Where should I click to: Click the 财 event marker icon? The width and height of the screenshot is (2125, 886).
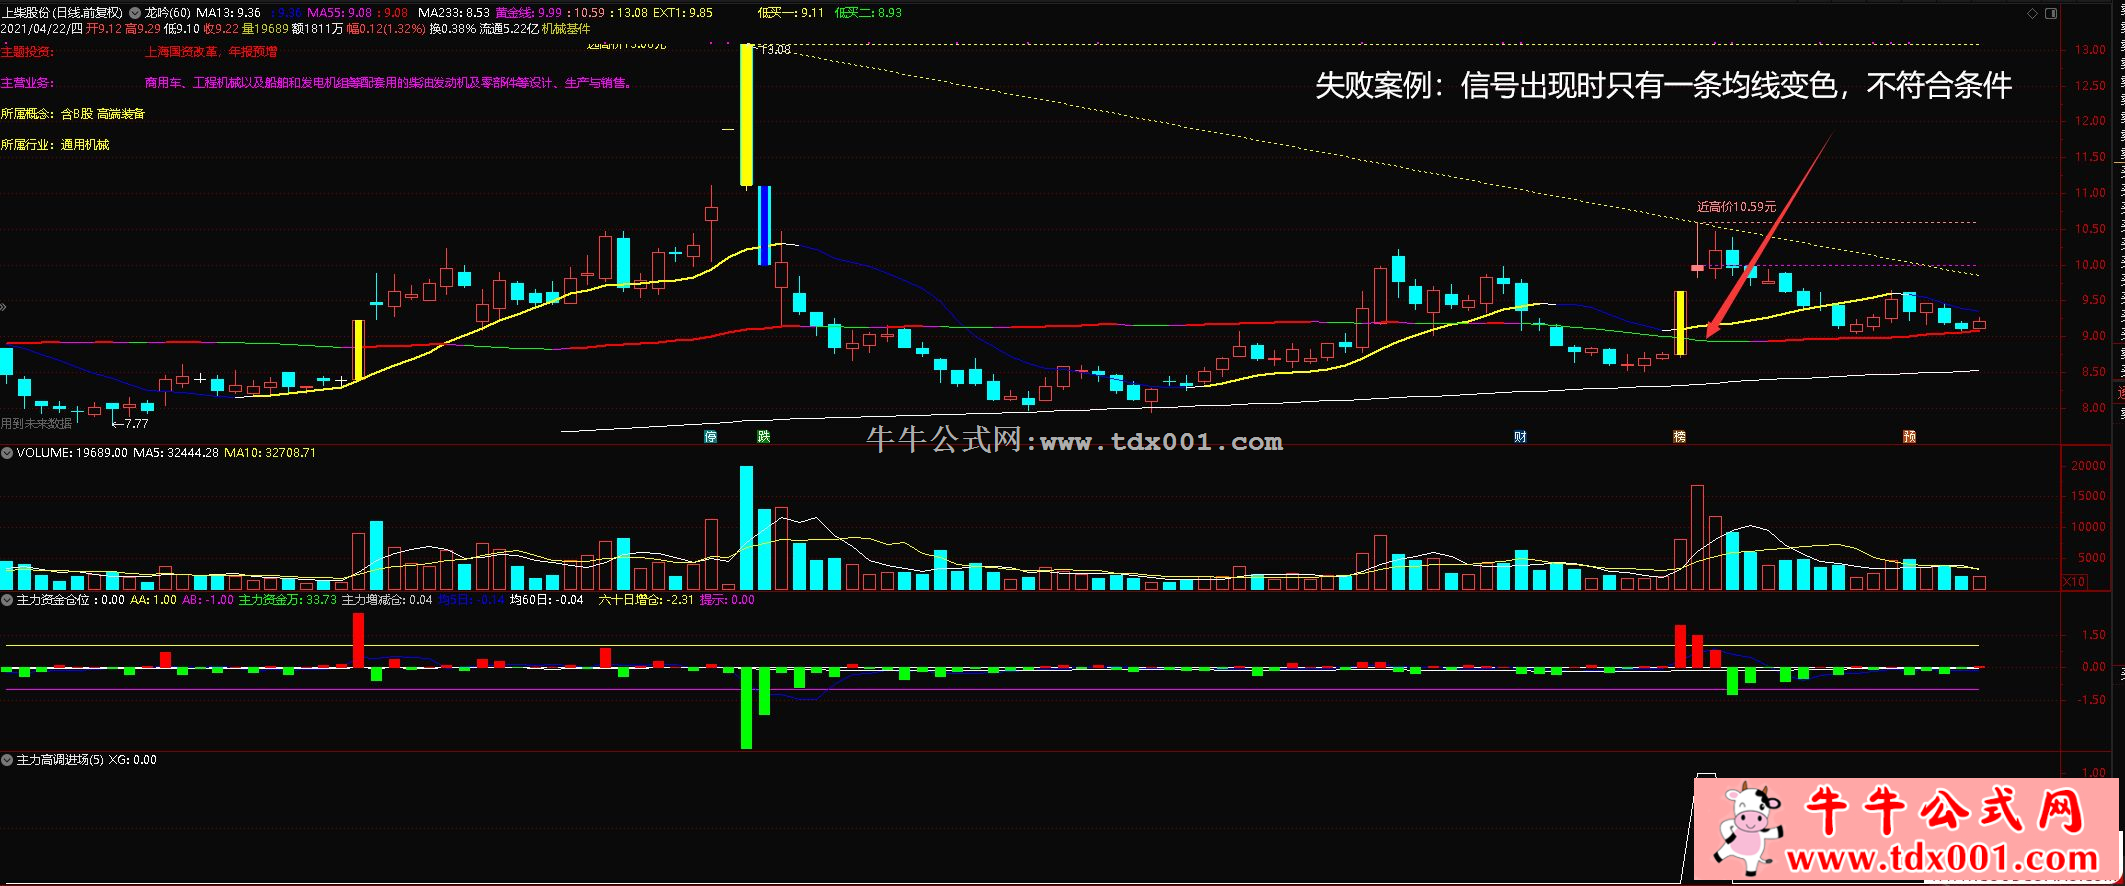coord(1520,437)
